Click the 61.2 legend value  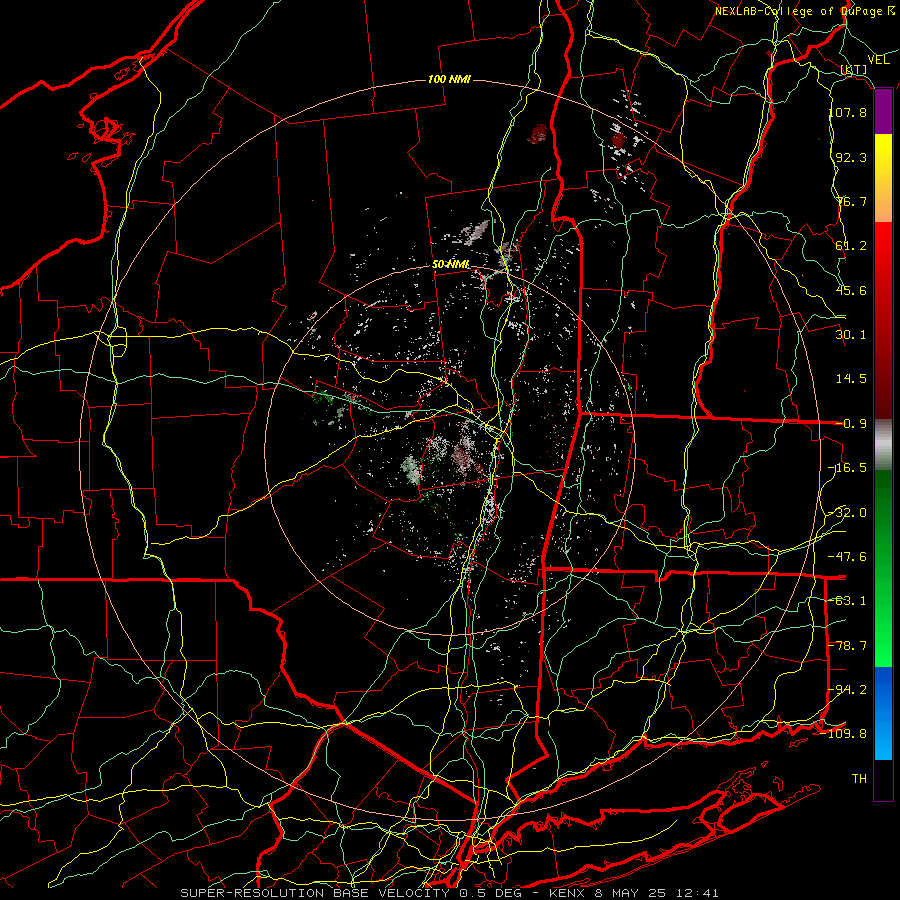(851, 246)
